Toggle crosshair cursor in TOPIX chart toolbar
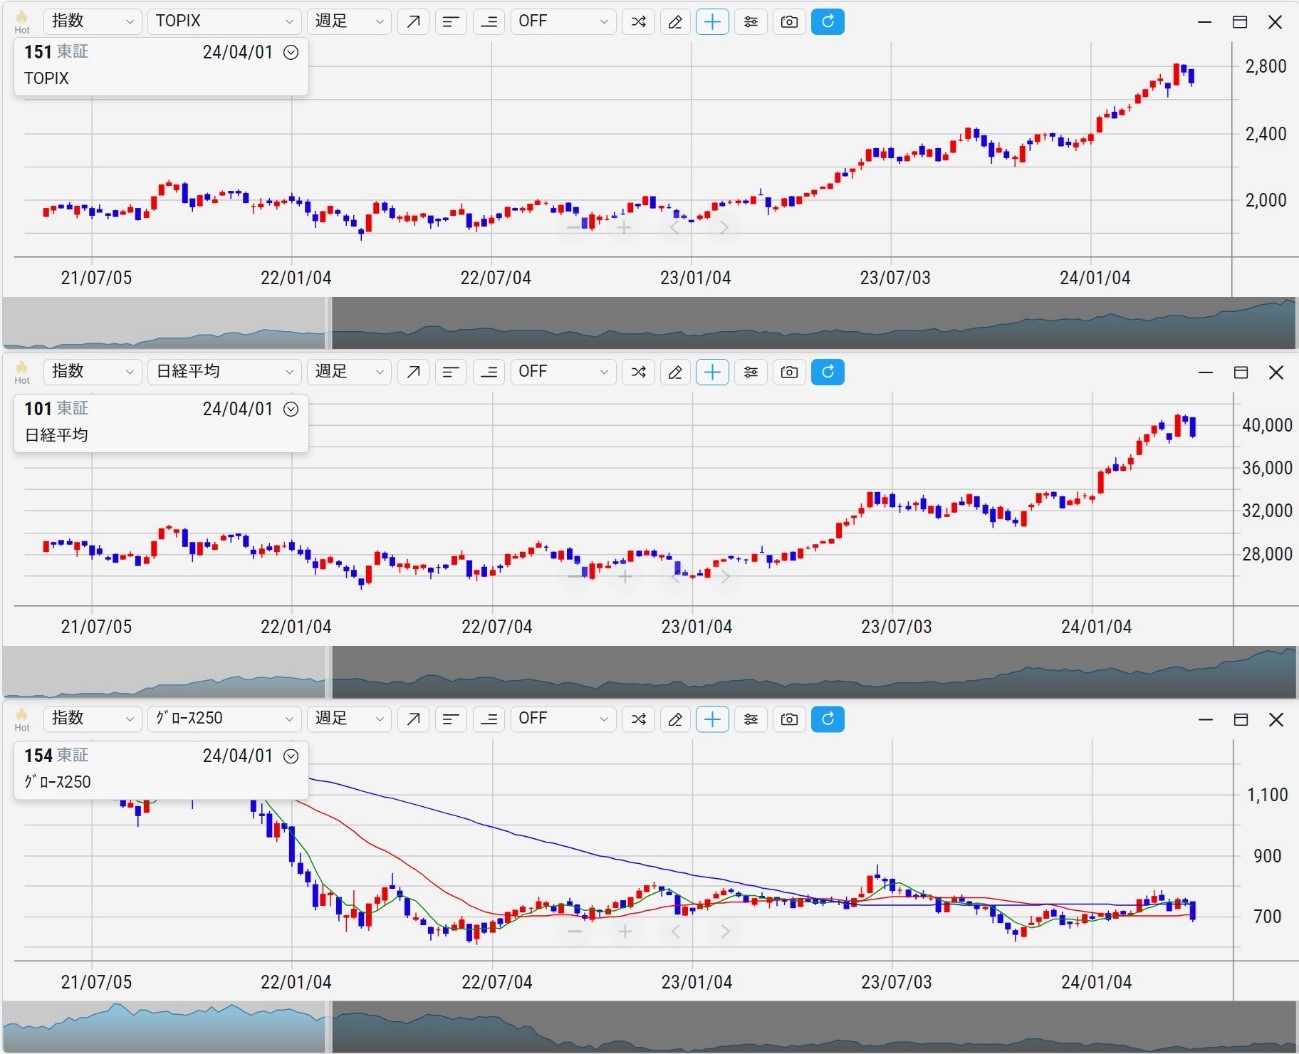Image resolution: width=1299 pixels, height=1054 pixels. pos(712,21)
